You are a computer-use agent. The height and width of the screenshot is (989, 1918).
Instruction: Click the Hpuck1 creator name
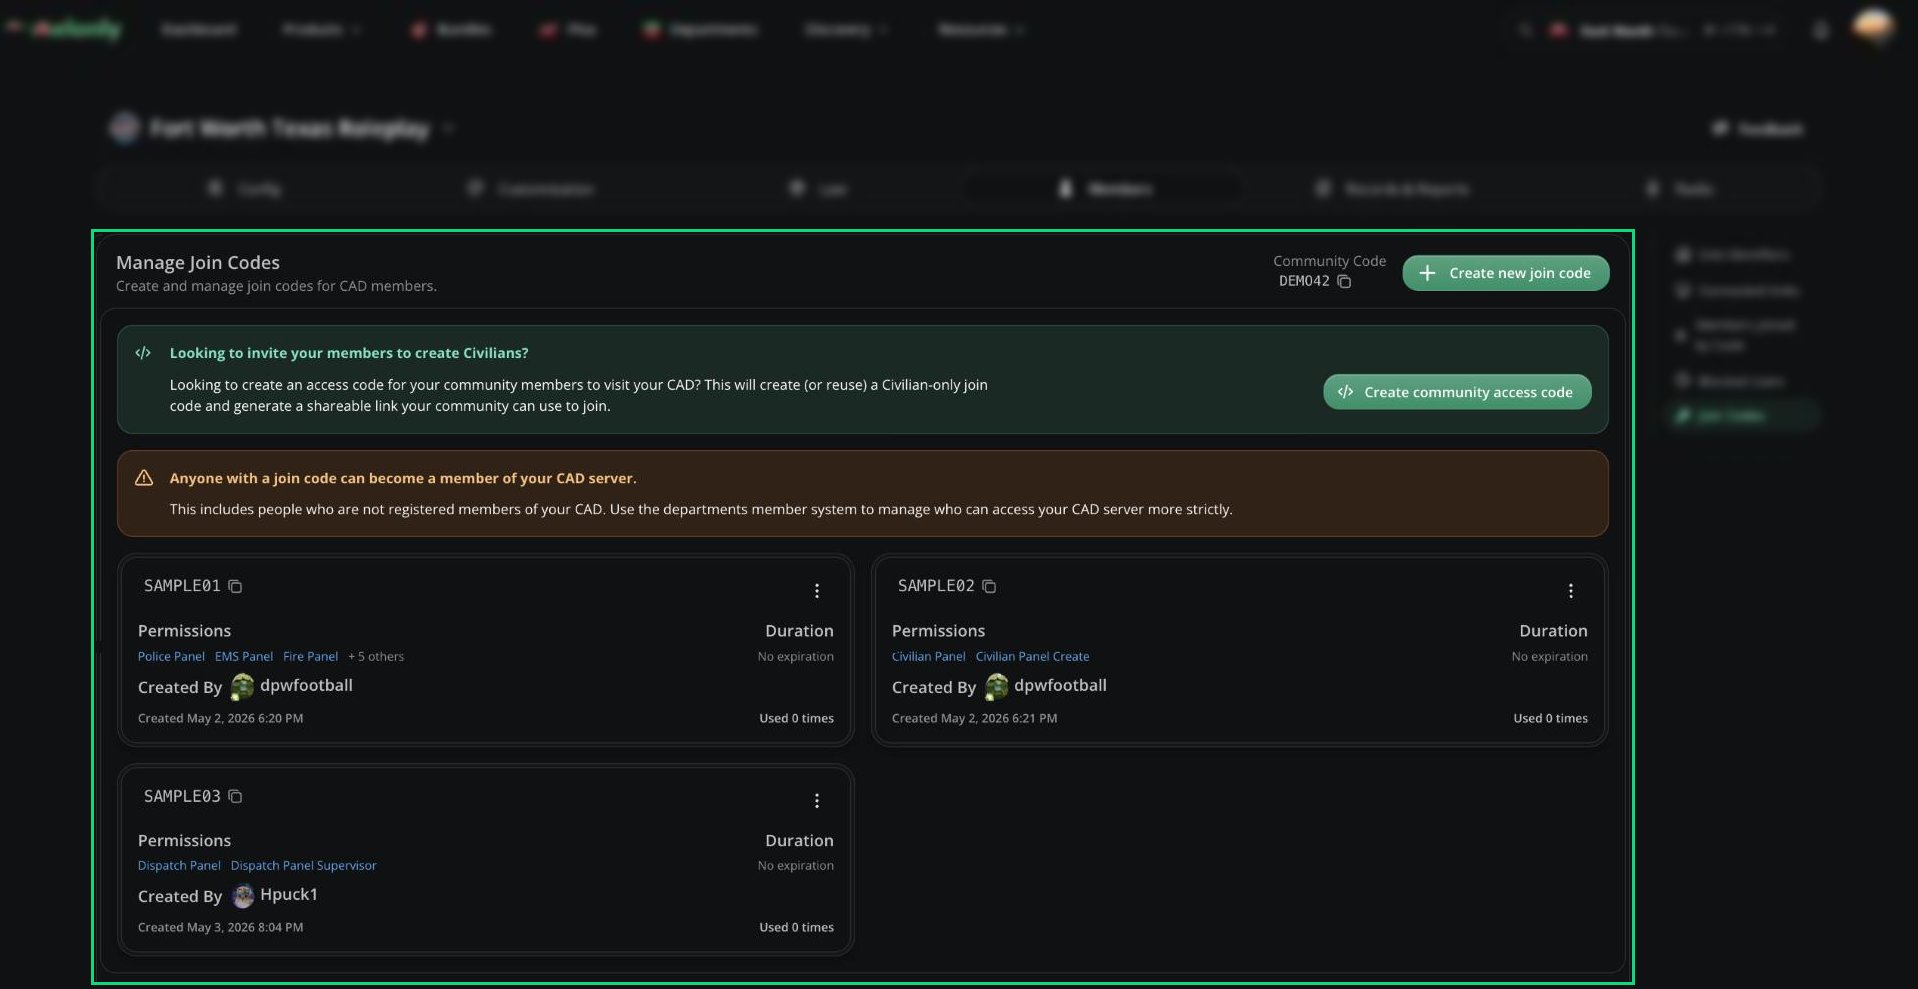click(289, 894)
